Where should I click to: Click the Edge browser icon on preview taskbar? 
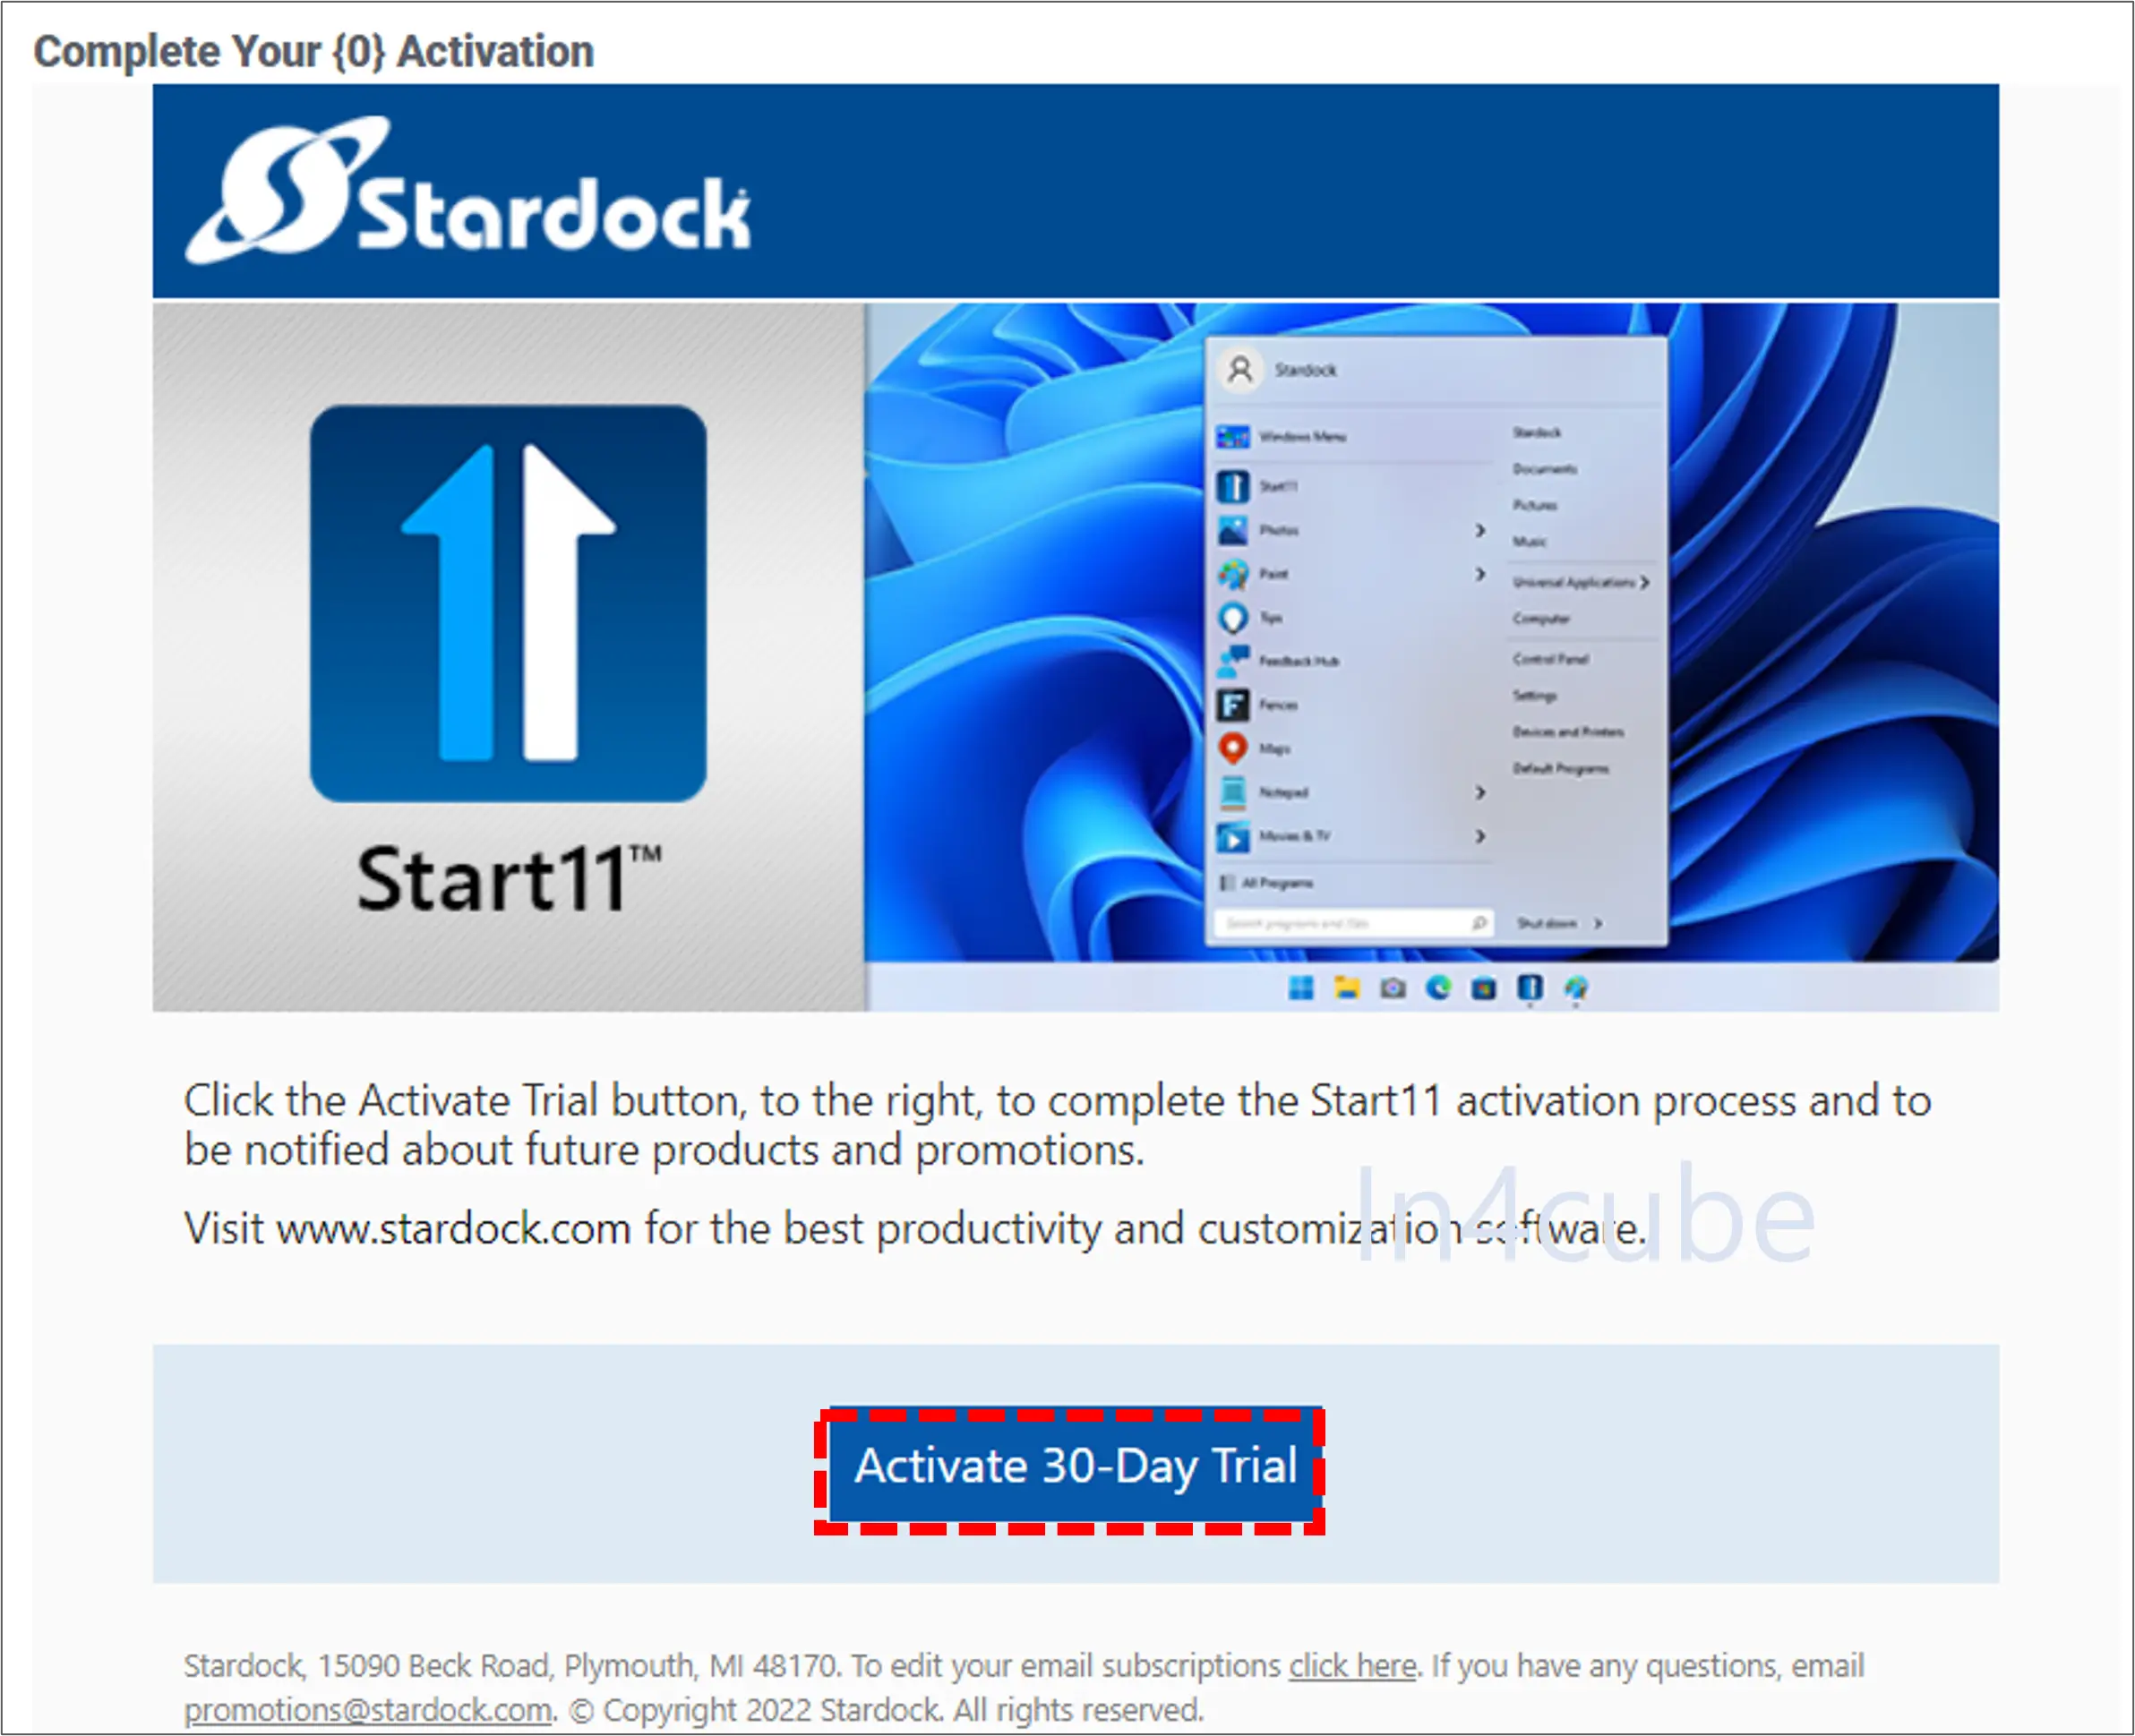pyautogui.click(x=1438, y=988)
